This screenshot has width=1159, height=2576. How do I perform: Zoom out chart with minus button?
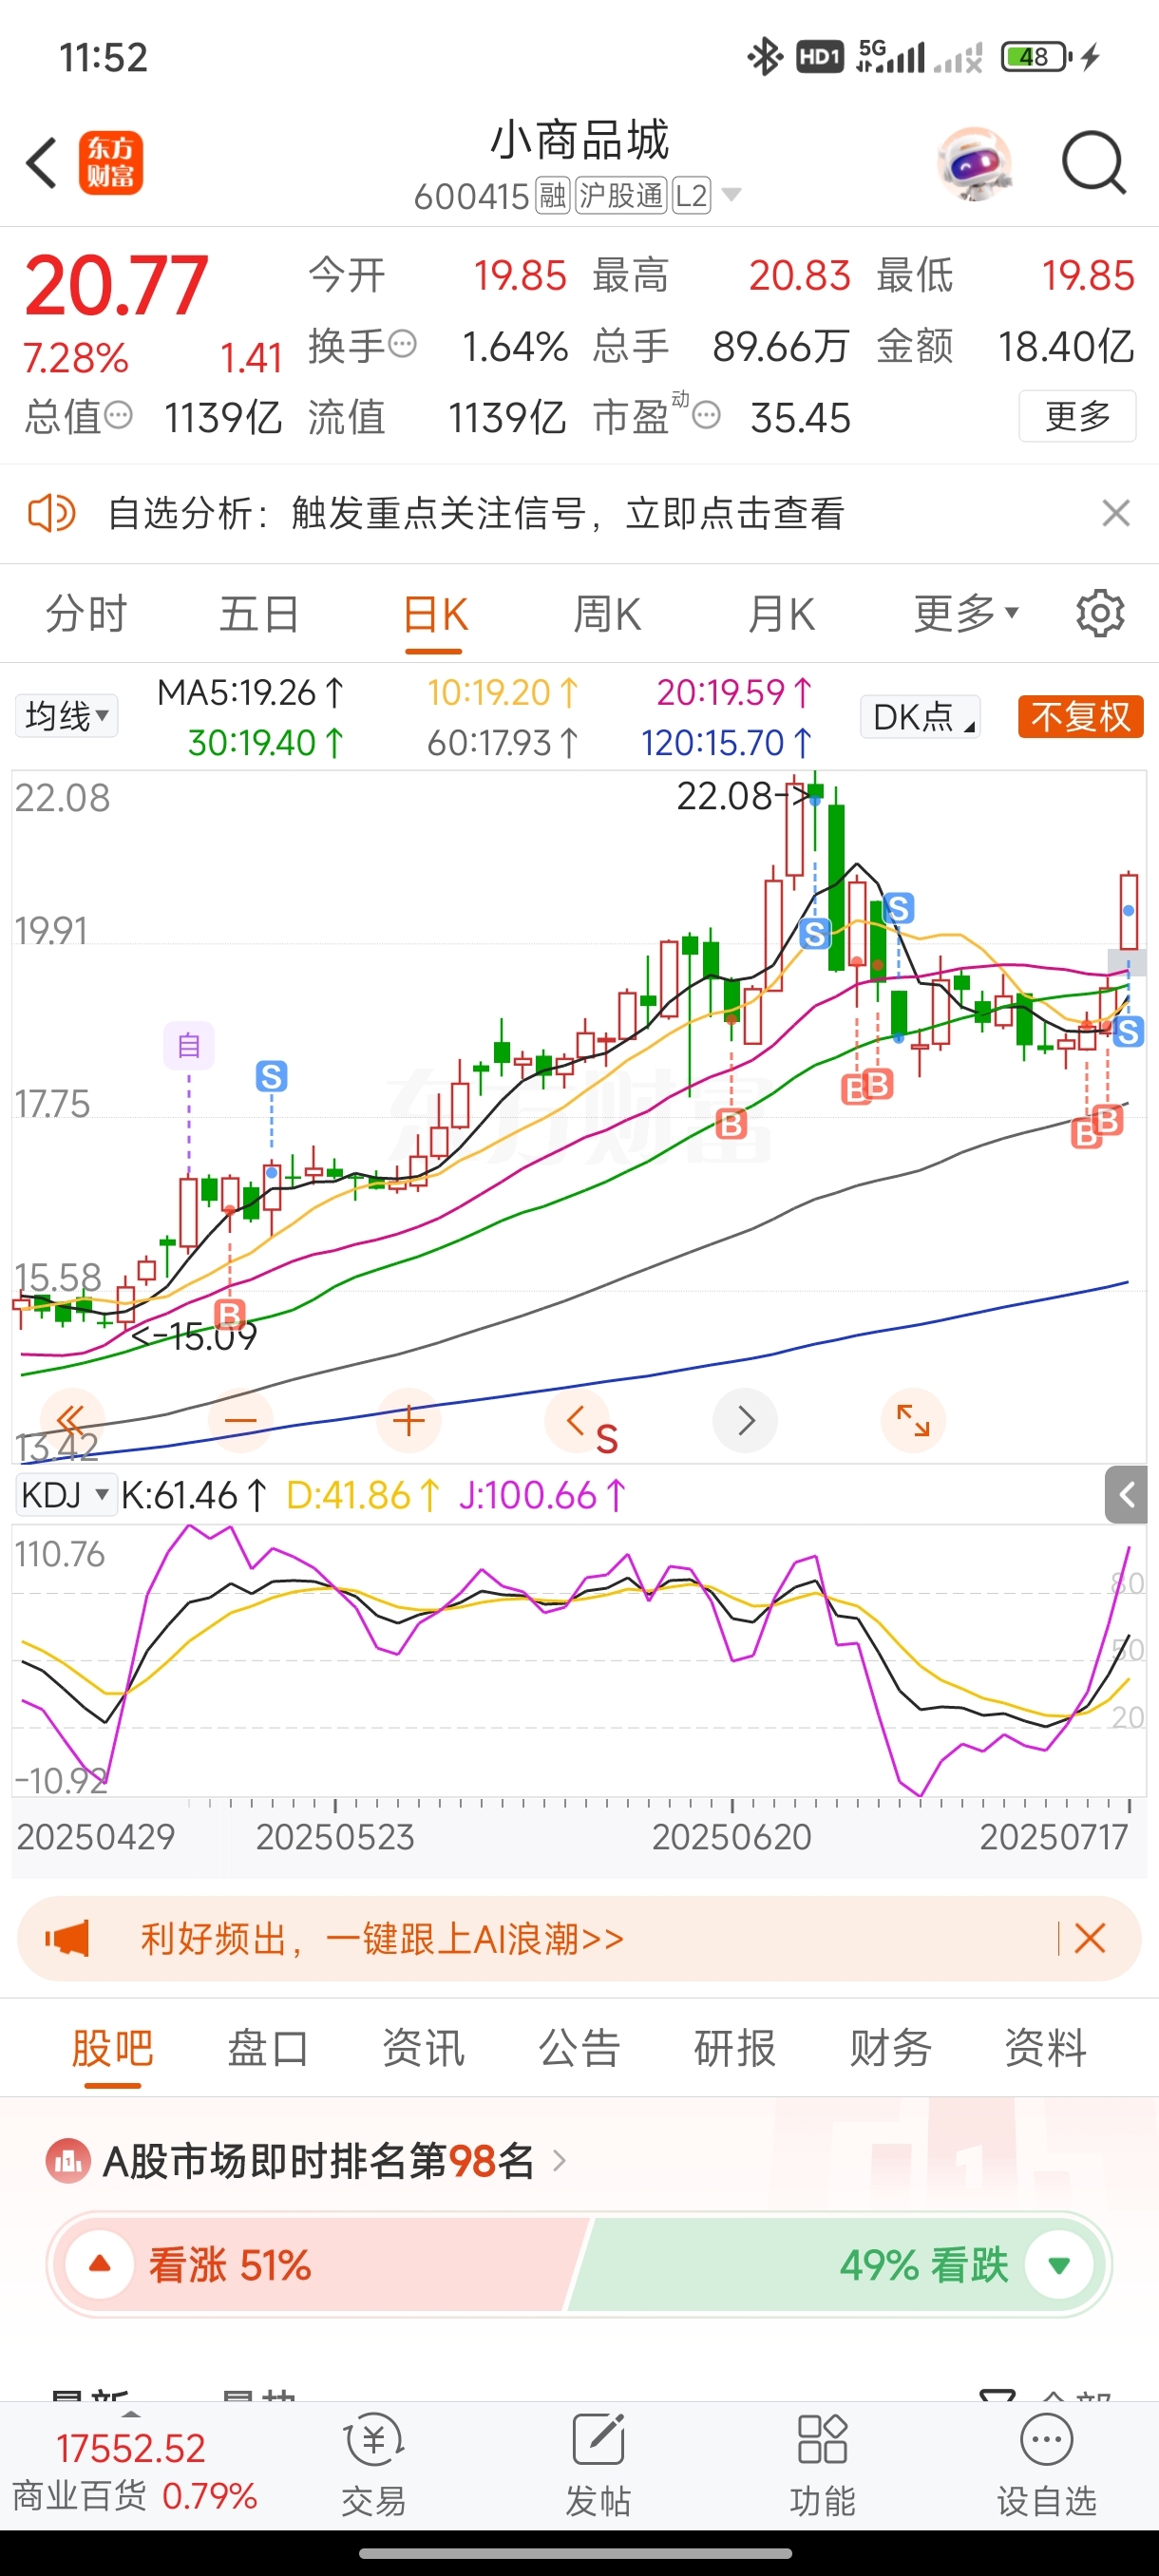(240, 1420)
